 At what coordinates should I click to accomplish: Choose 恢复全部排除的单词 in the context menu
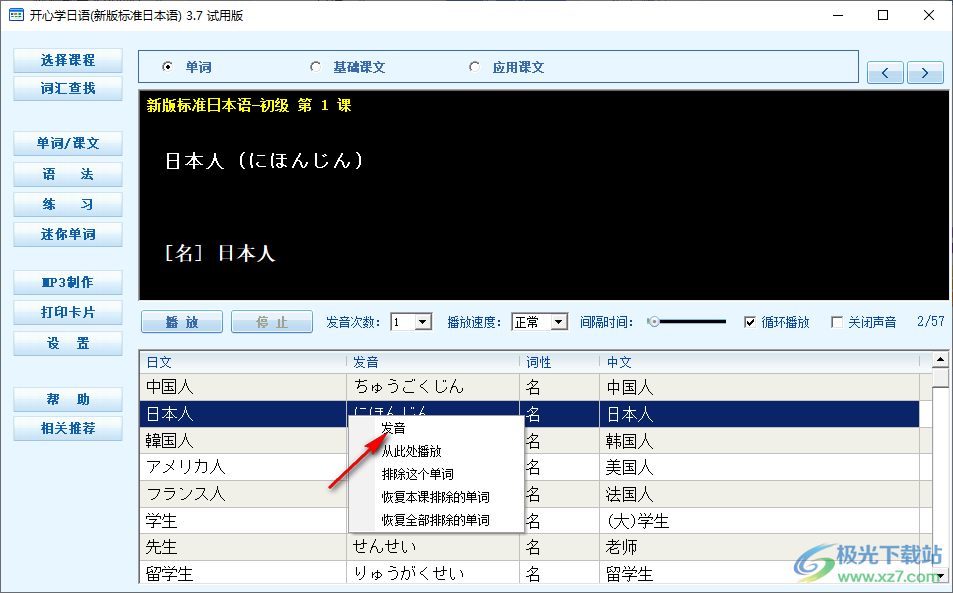pyautogui.click(x=436, y=521)
